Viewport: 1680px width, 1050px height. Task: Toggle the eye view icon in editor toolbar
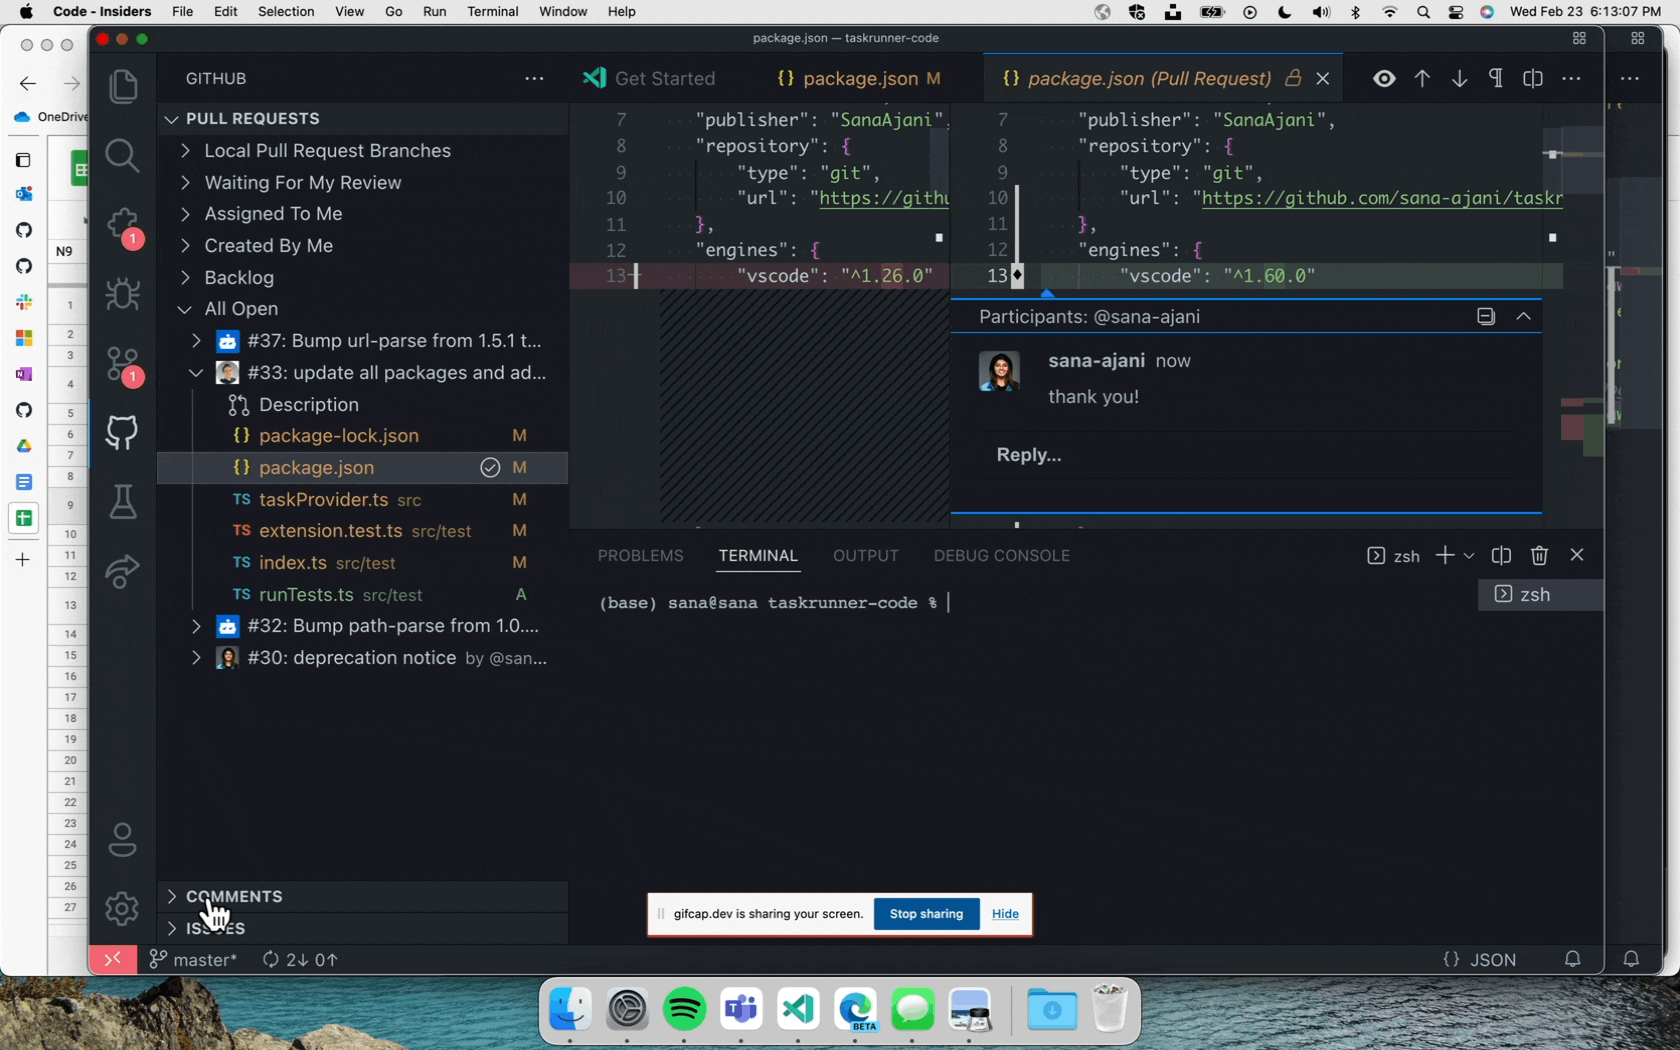[x=1384, y=78]
